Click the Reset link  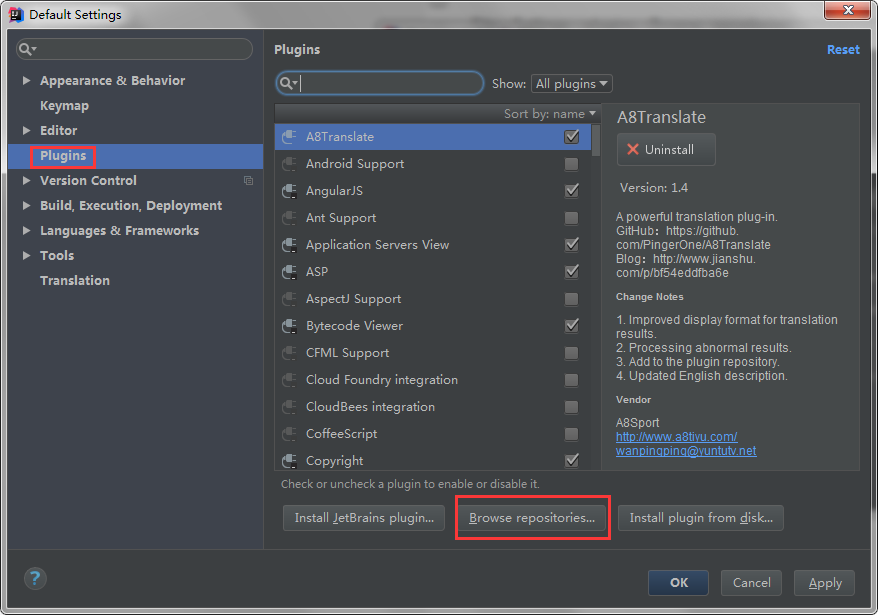point(843,49)
